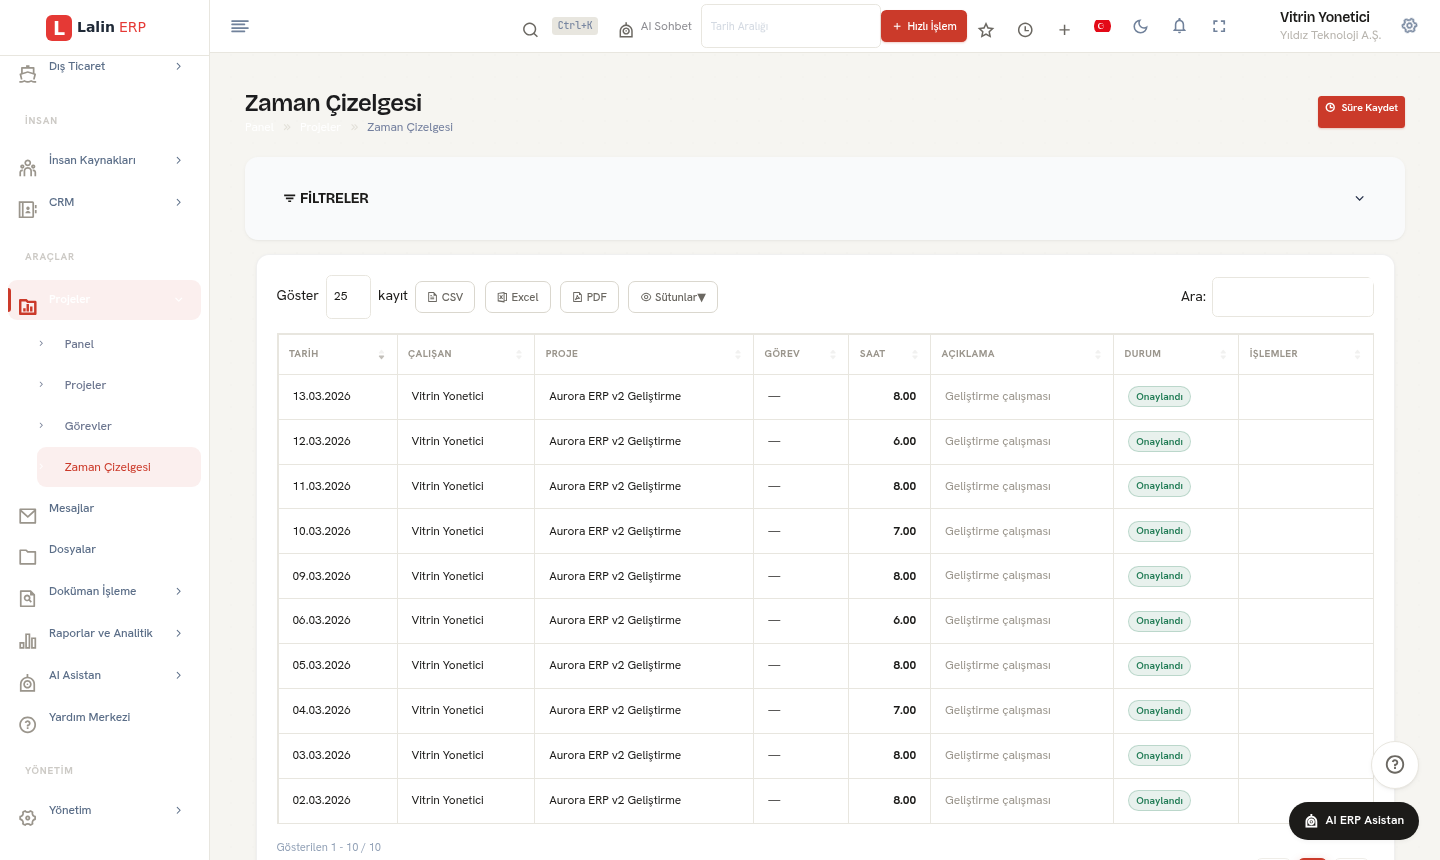Open Dosyalar from sidebar

point(104,549)
